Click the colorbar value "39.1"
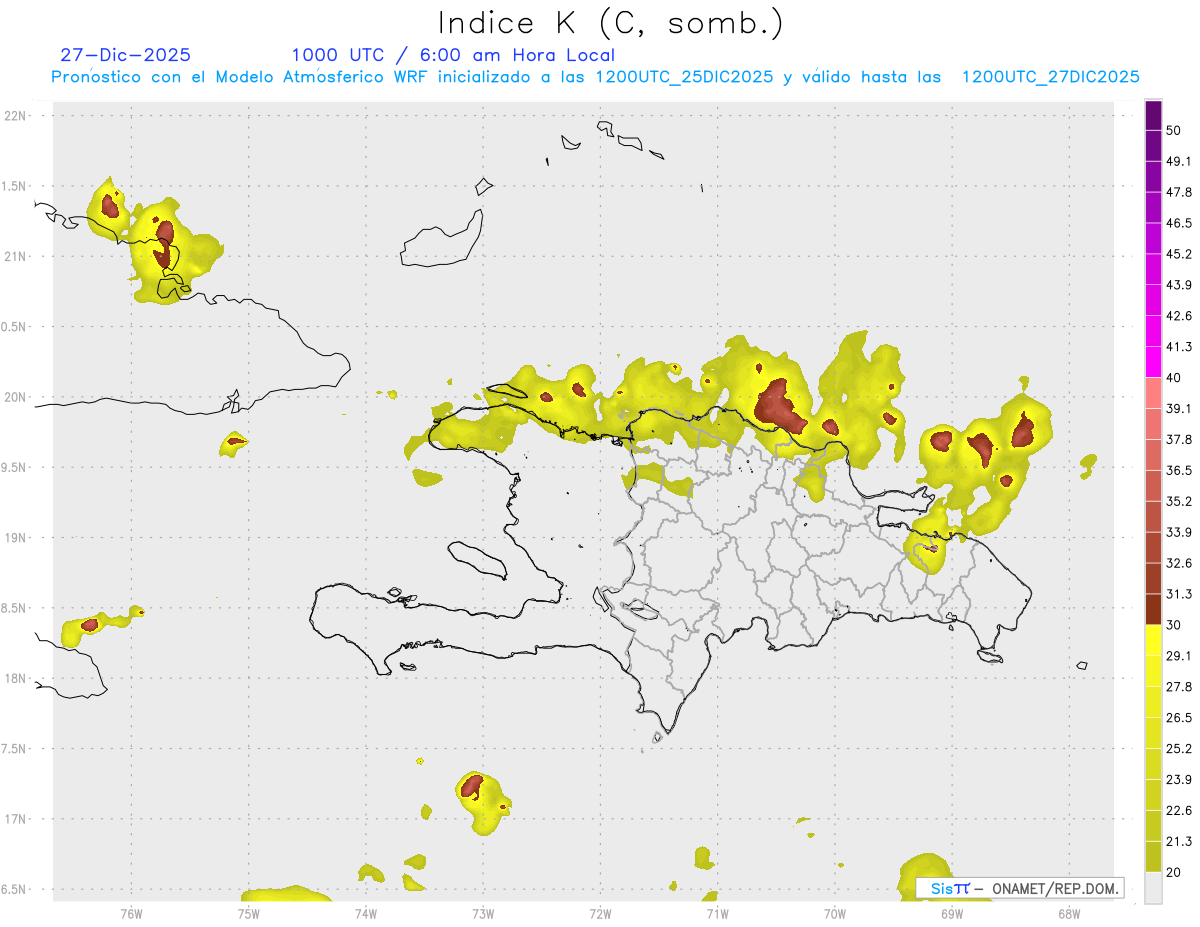The height and width of the screenshot is (927, 1200). [1178, 409]
